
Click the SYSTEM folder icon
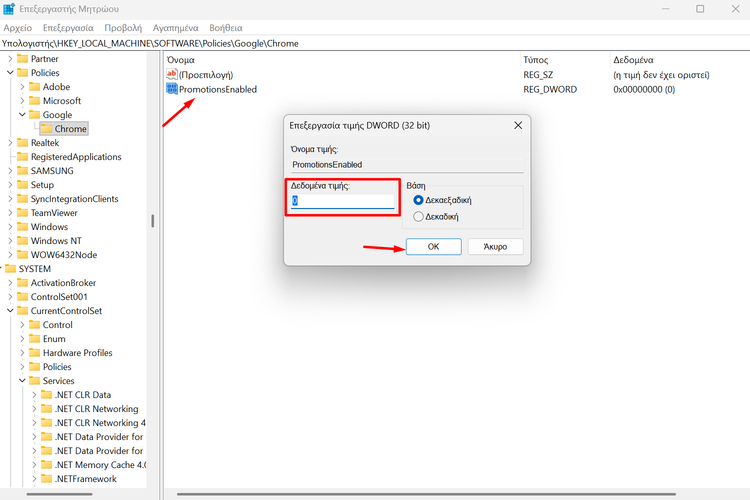coord(11,268)
